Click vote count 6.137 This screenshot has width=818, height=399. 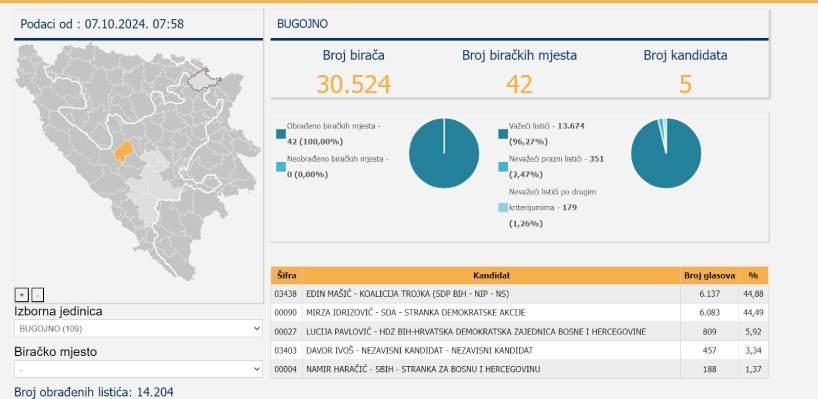pyautogui.click(x=709, y=294)
